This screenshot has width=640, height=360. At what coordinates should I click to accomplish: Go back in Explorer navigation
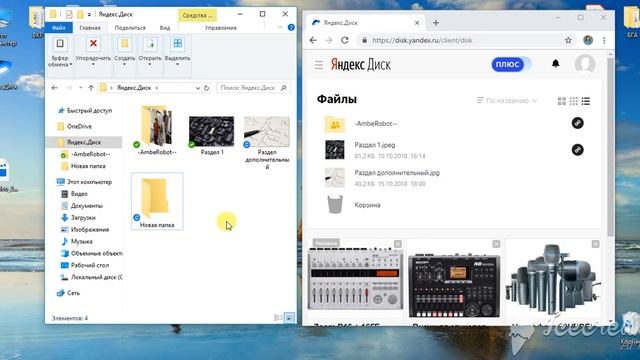[54, 88]
